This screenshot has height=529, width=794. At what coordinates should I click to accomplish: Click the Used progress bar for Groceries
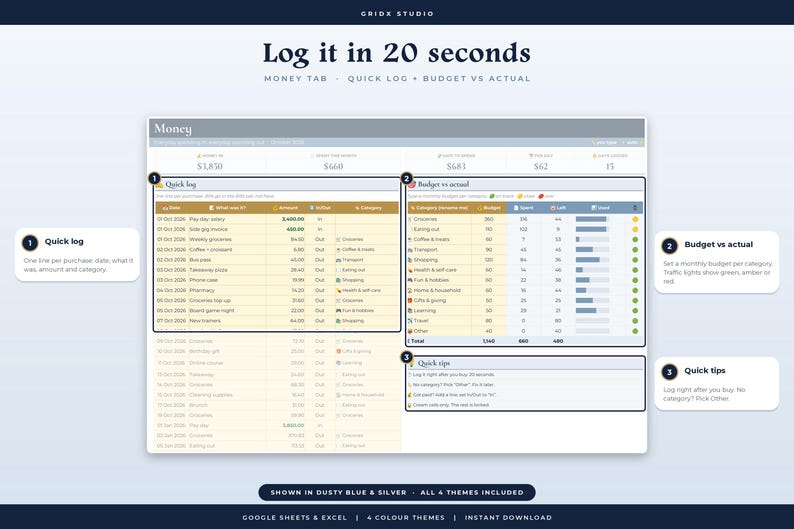(x=592, y=219)
